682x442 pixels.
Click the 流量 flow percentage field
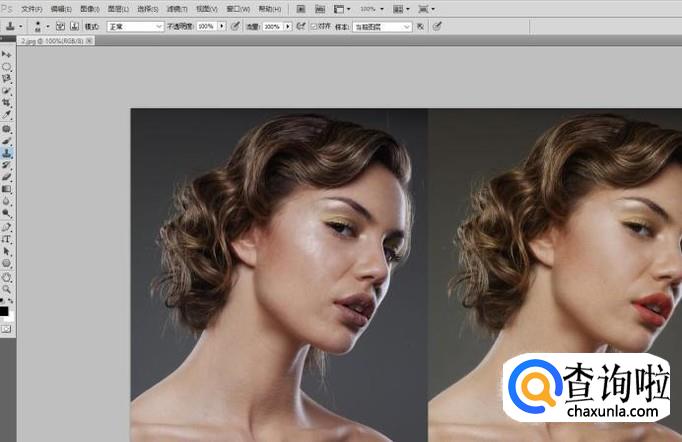[x=272, y=27]
